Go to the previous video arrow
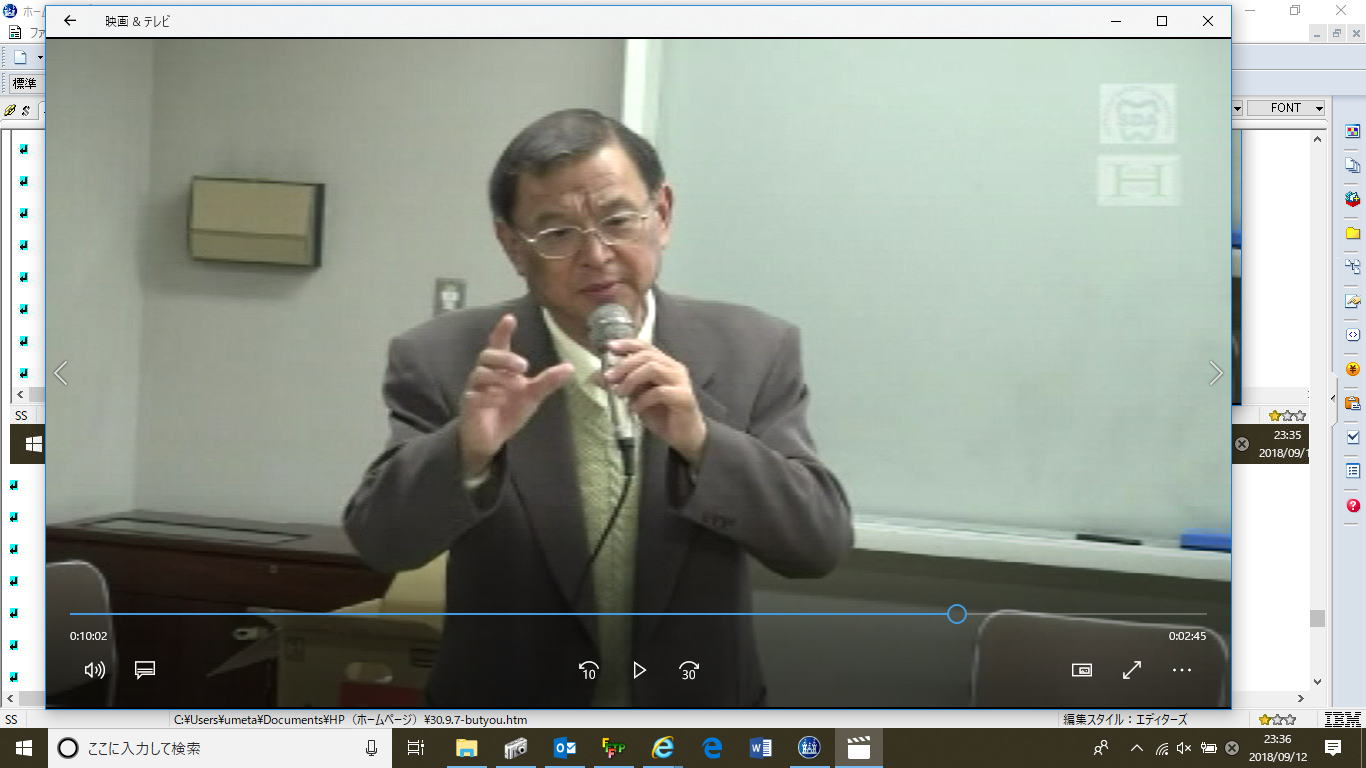The width and height of the screenshot is (1366, 768). (x=61, y=373)
